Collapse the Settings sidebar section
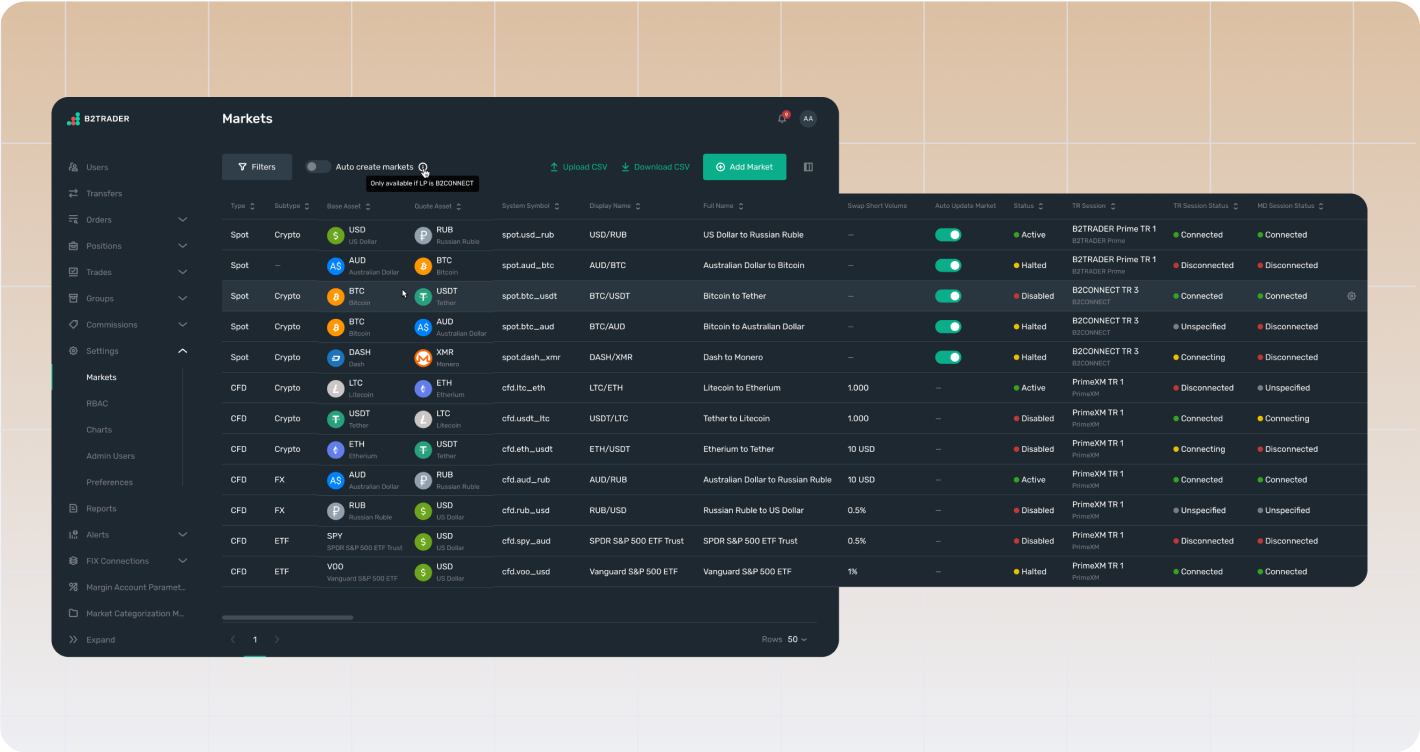Screen dimensions: 1420x752 click(182, 351)
